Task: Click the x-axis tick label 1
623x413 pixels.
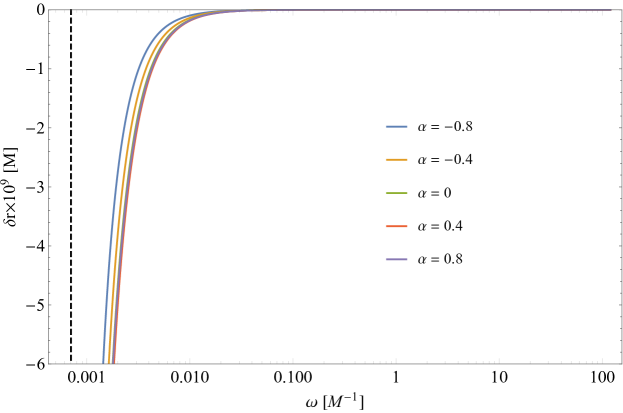Action: click(396, 377)
